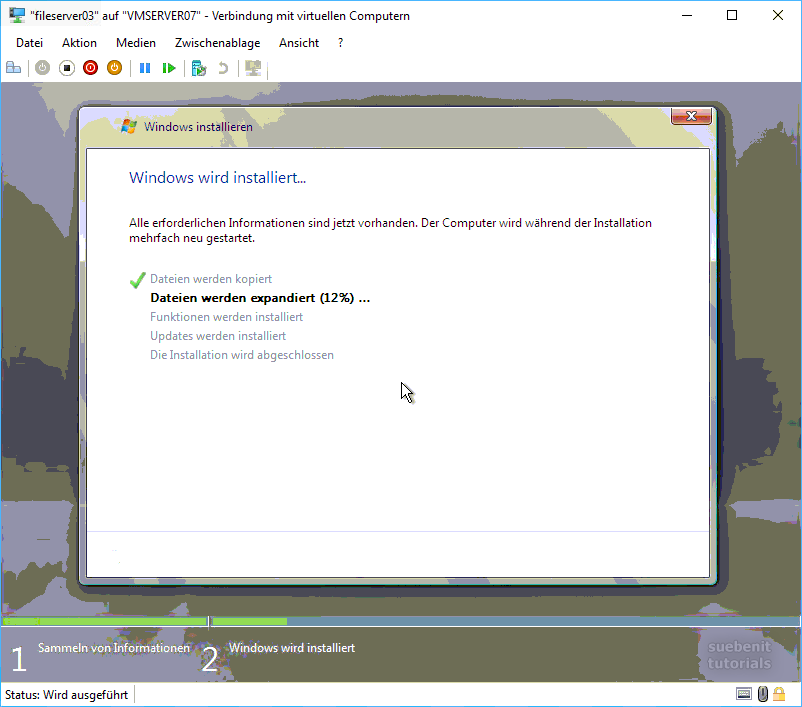Click the green checkmark beside Dateien werden kopiert
The width and height of the screenshot is (802, 707).
pyautogui.click(x=138, y=280)
